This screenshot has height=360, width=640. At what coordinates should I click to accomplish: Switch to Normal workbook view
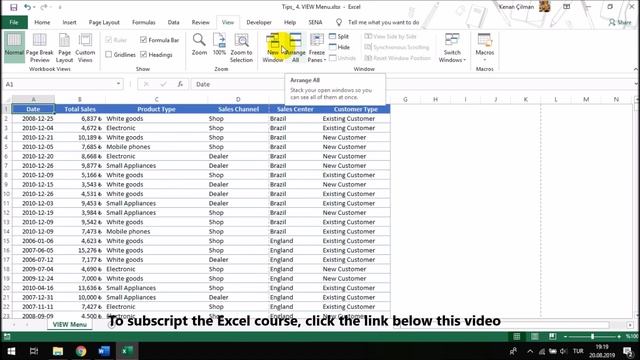tap(14, 47)
